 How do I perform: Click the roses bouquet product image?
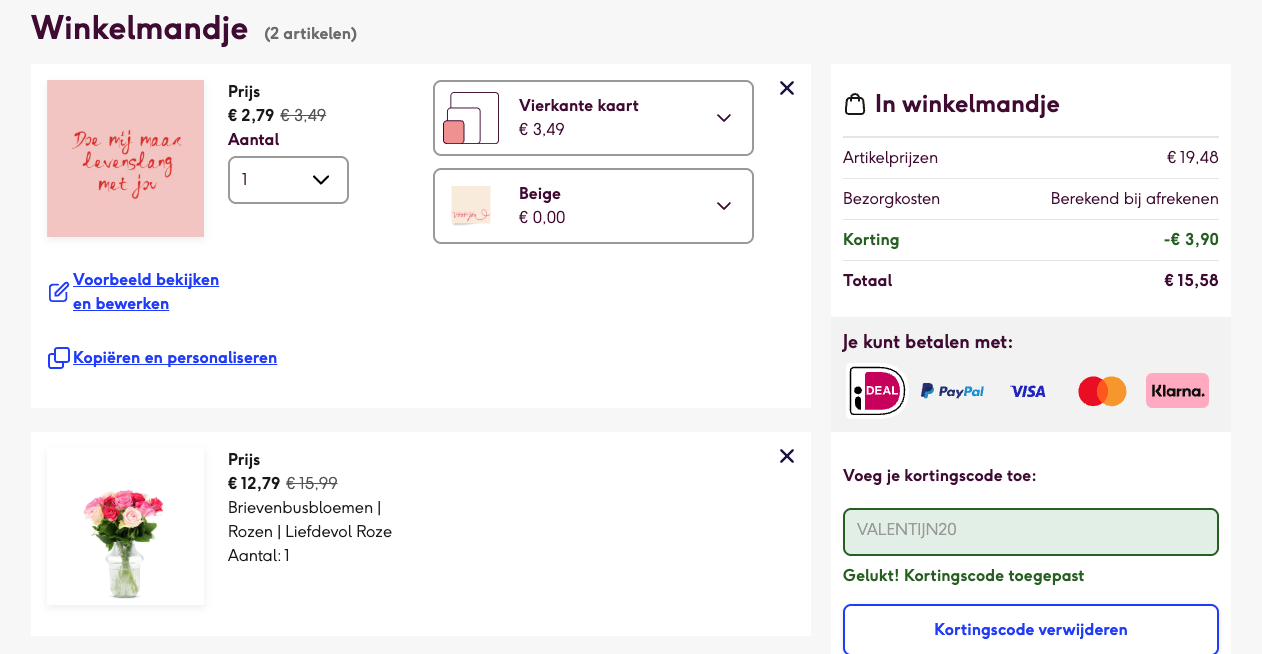[x=125, y=527]
